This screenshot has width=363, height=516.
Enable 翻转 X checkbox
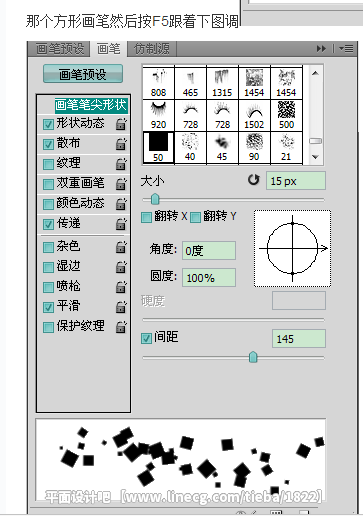[x=146, y=217]
